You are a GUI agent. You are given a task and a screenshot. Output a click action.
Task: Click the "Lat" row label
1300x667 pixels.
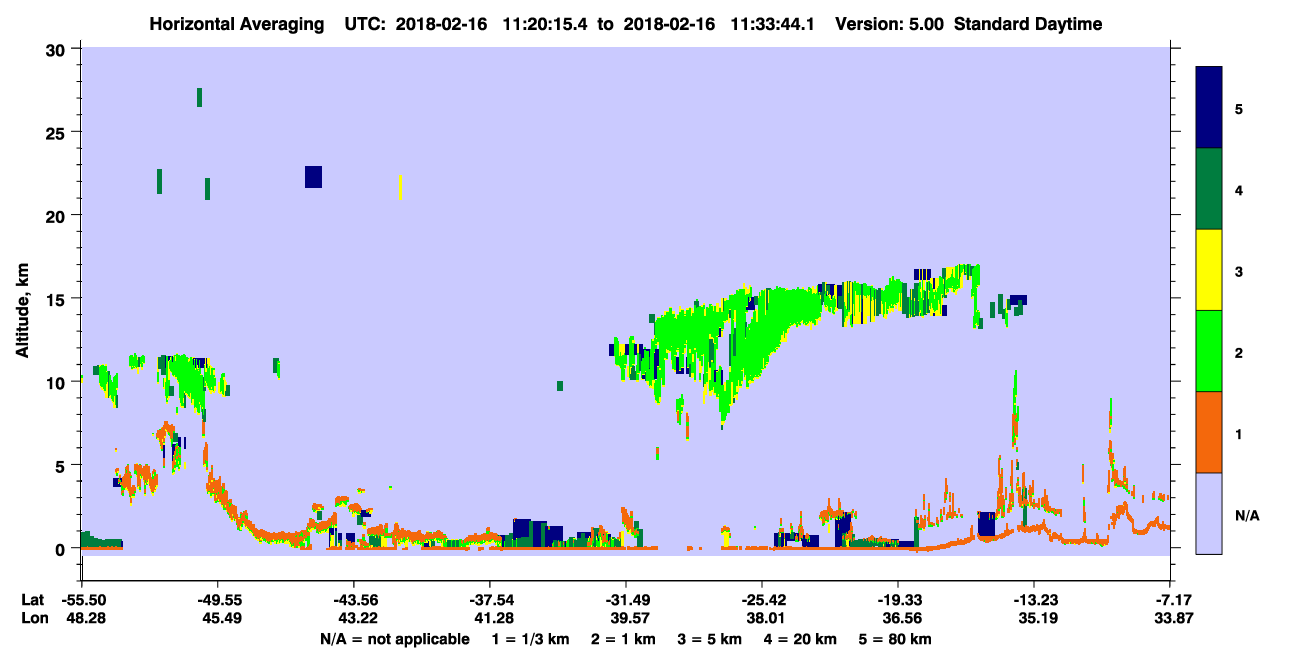(x=31, y=600)
